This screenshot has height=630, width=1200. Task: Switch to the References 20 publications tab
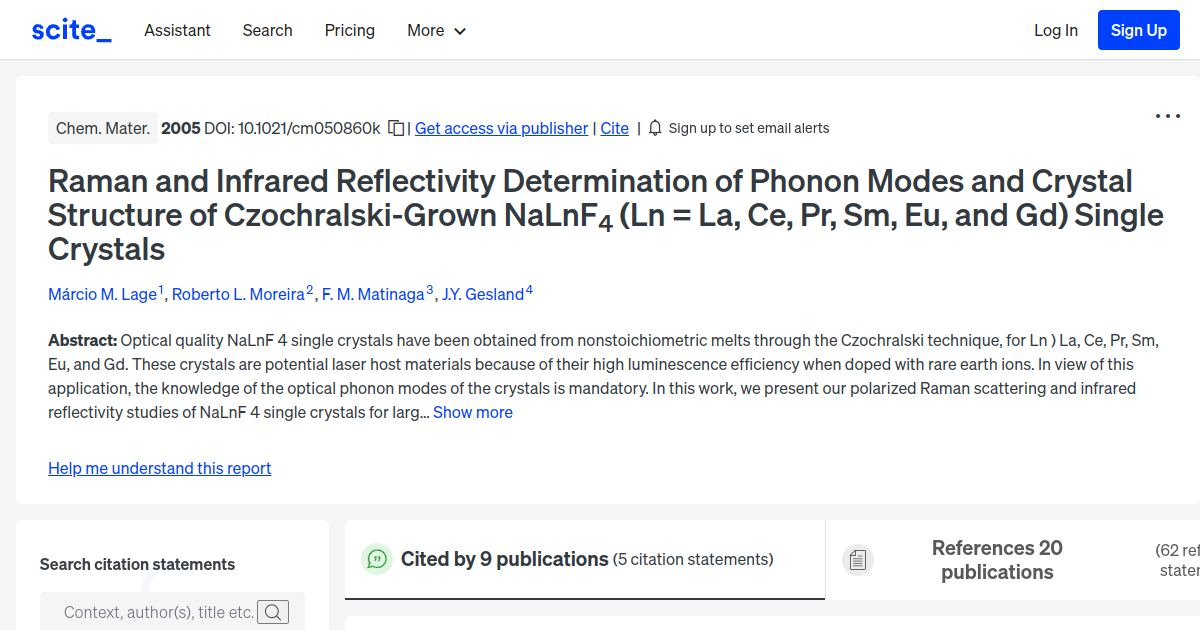[x=997, y=559]
